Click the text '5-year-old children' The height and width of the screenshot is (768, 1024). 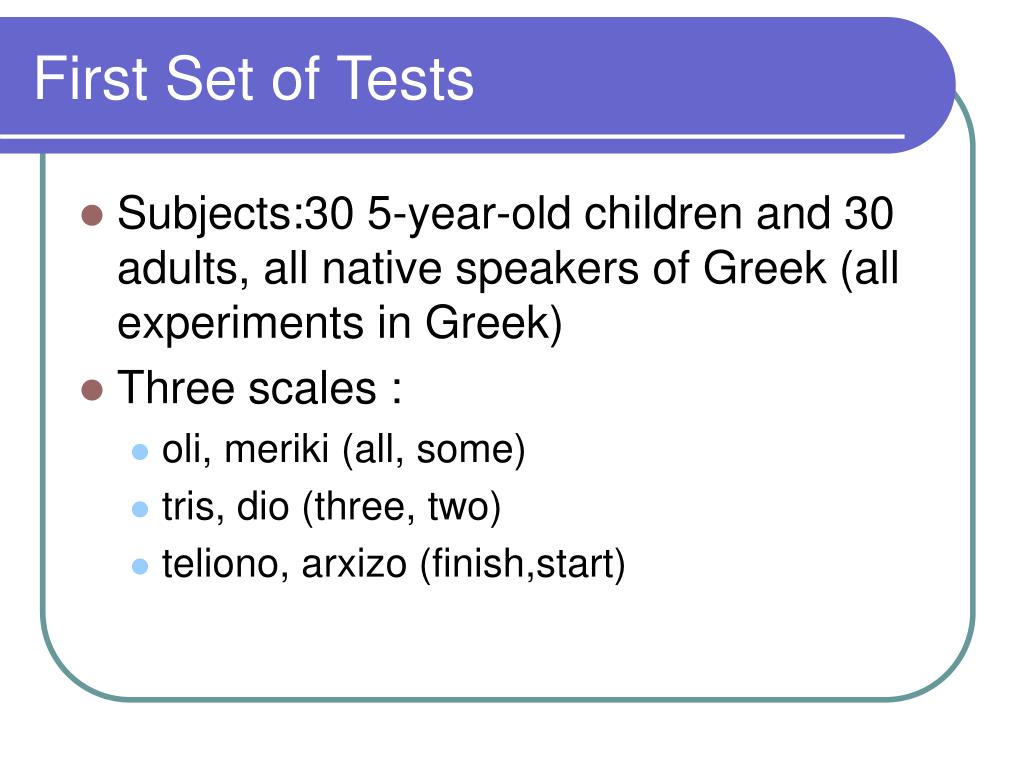[x=555, y=214]
